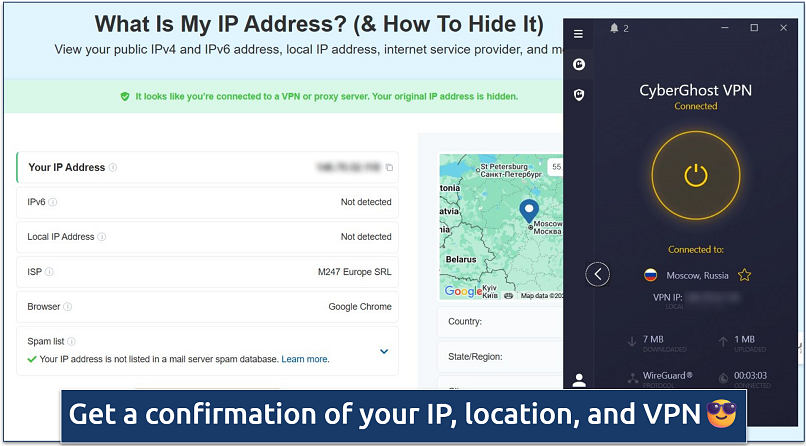Click the WireGuard protocol label

661,377
